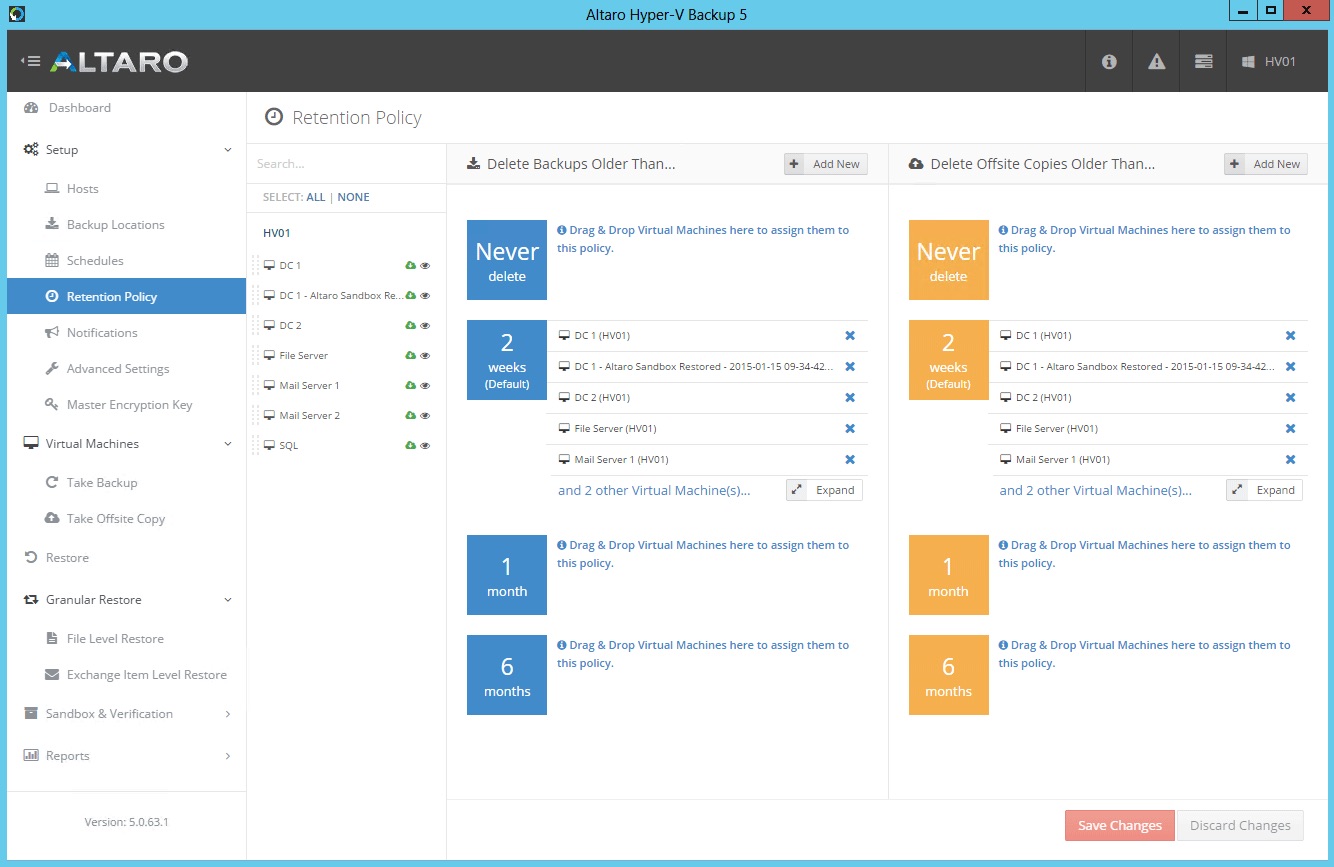Open the warning alerts icon
The width and height of the screenshot is (1334, 867).
[x=1157, y=61]
